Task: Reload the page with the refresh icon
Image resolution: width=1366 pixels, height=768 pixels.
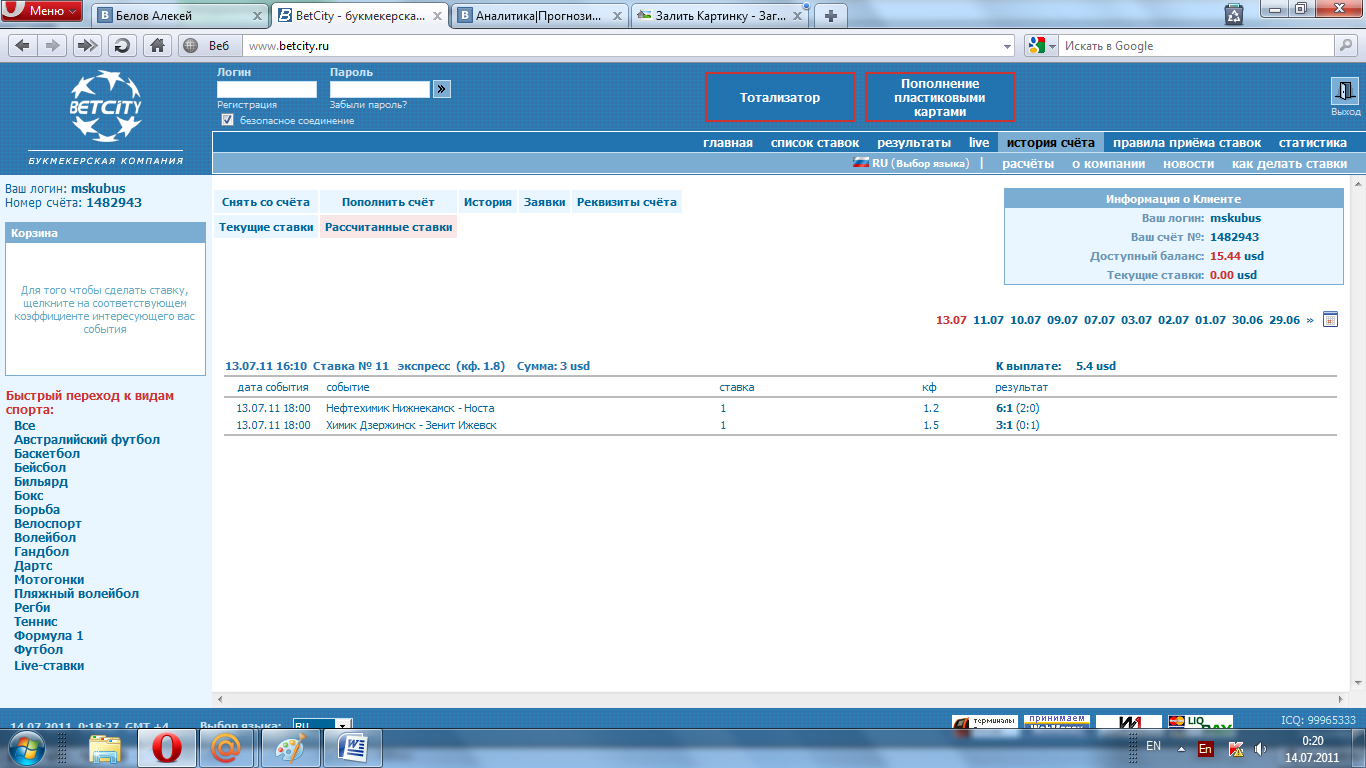Action: tap(122, 45)
